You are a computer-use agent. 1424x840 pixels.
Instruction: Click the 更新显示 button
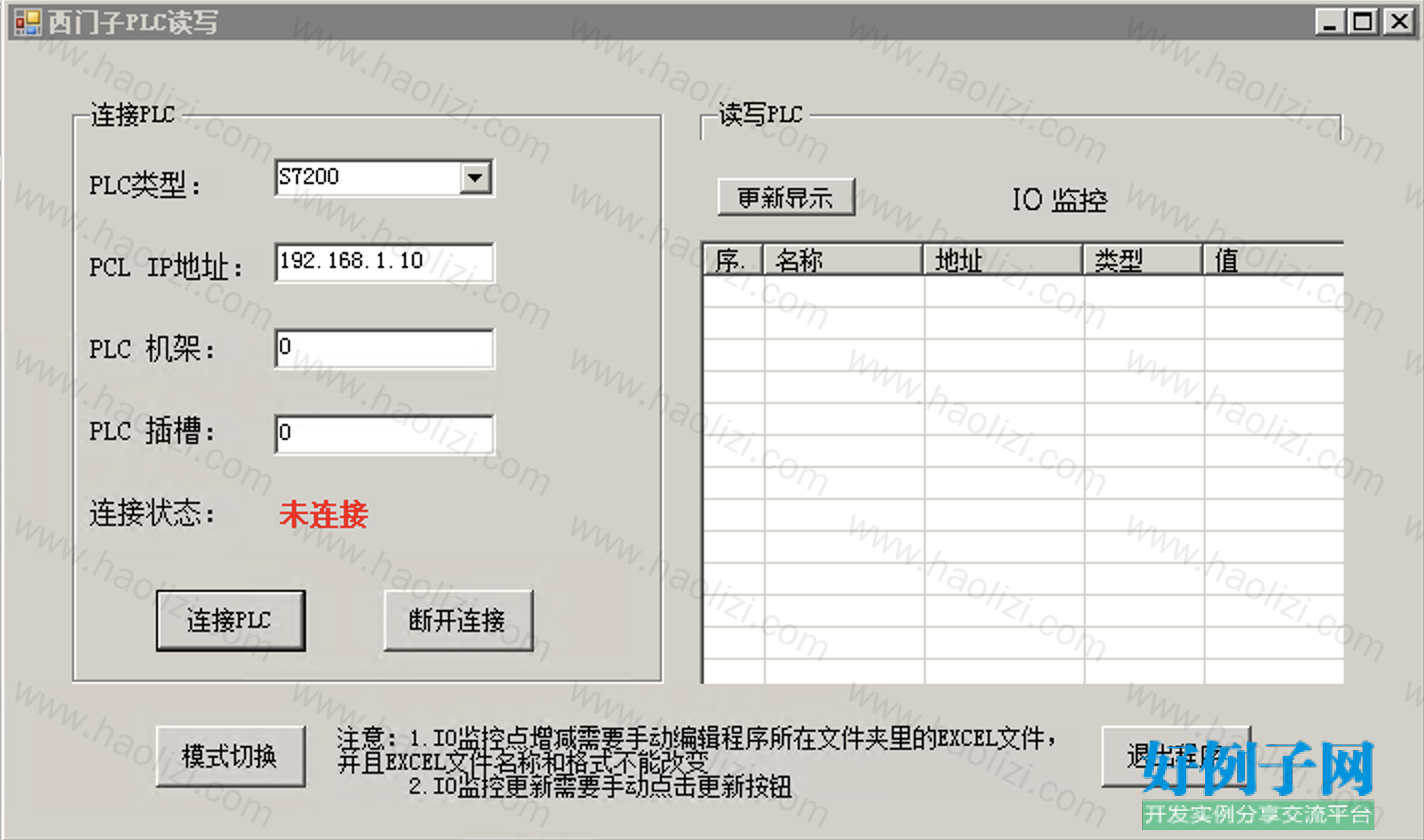[x=786, y=197]
